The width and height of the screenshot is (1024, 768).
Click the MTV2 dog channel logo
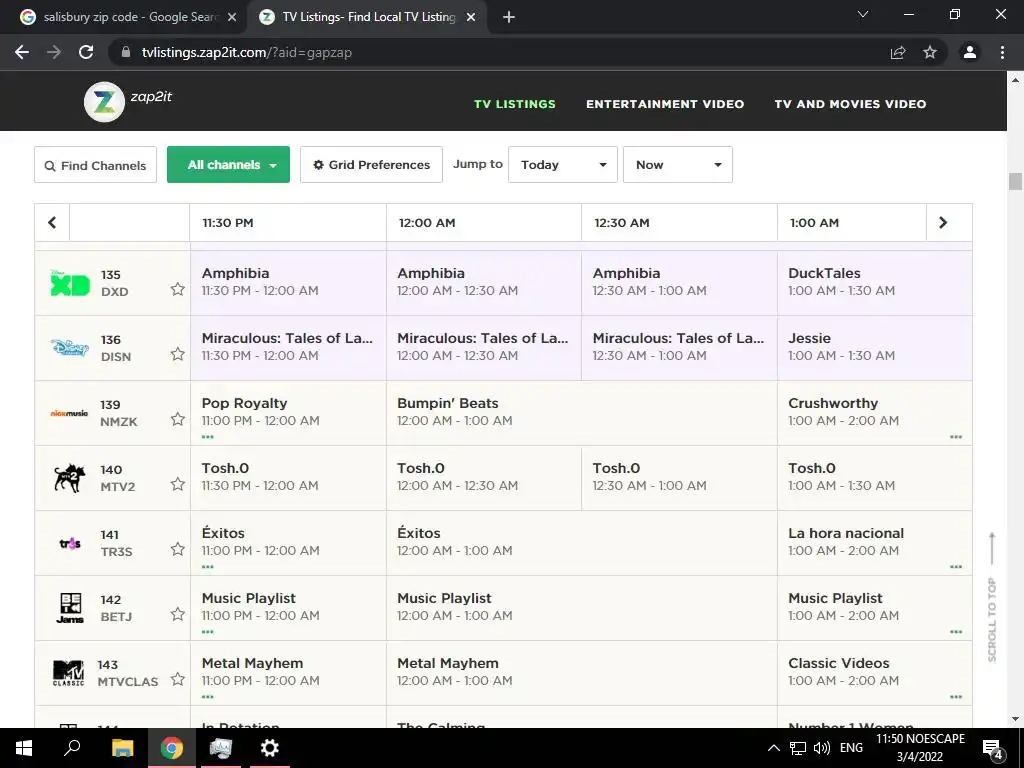(70, 478)
